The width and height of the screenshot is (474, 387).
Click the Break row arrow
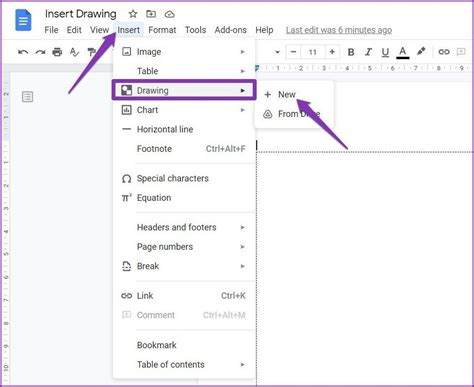[x=243, y=266]
